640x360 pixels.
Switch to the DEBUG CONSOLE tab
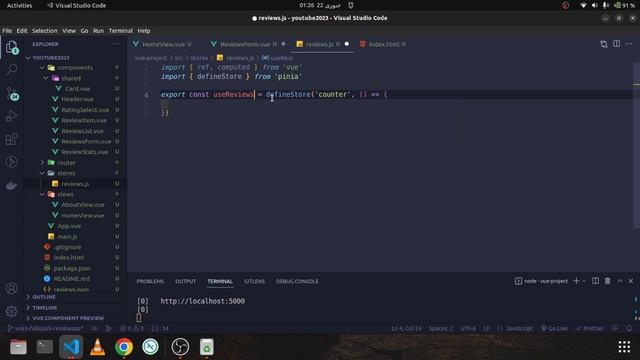(297, 281)
